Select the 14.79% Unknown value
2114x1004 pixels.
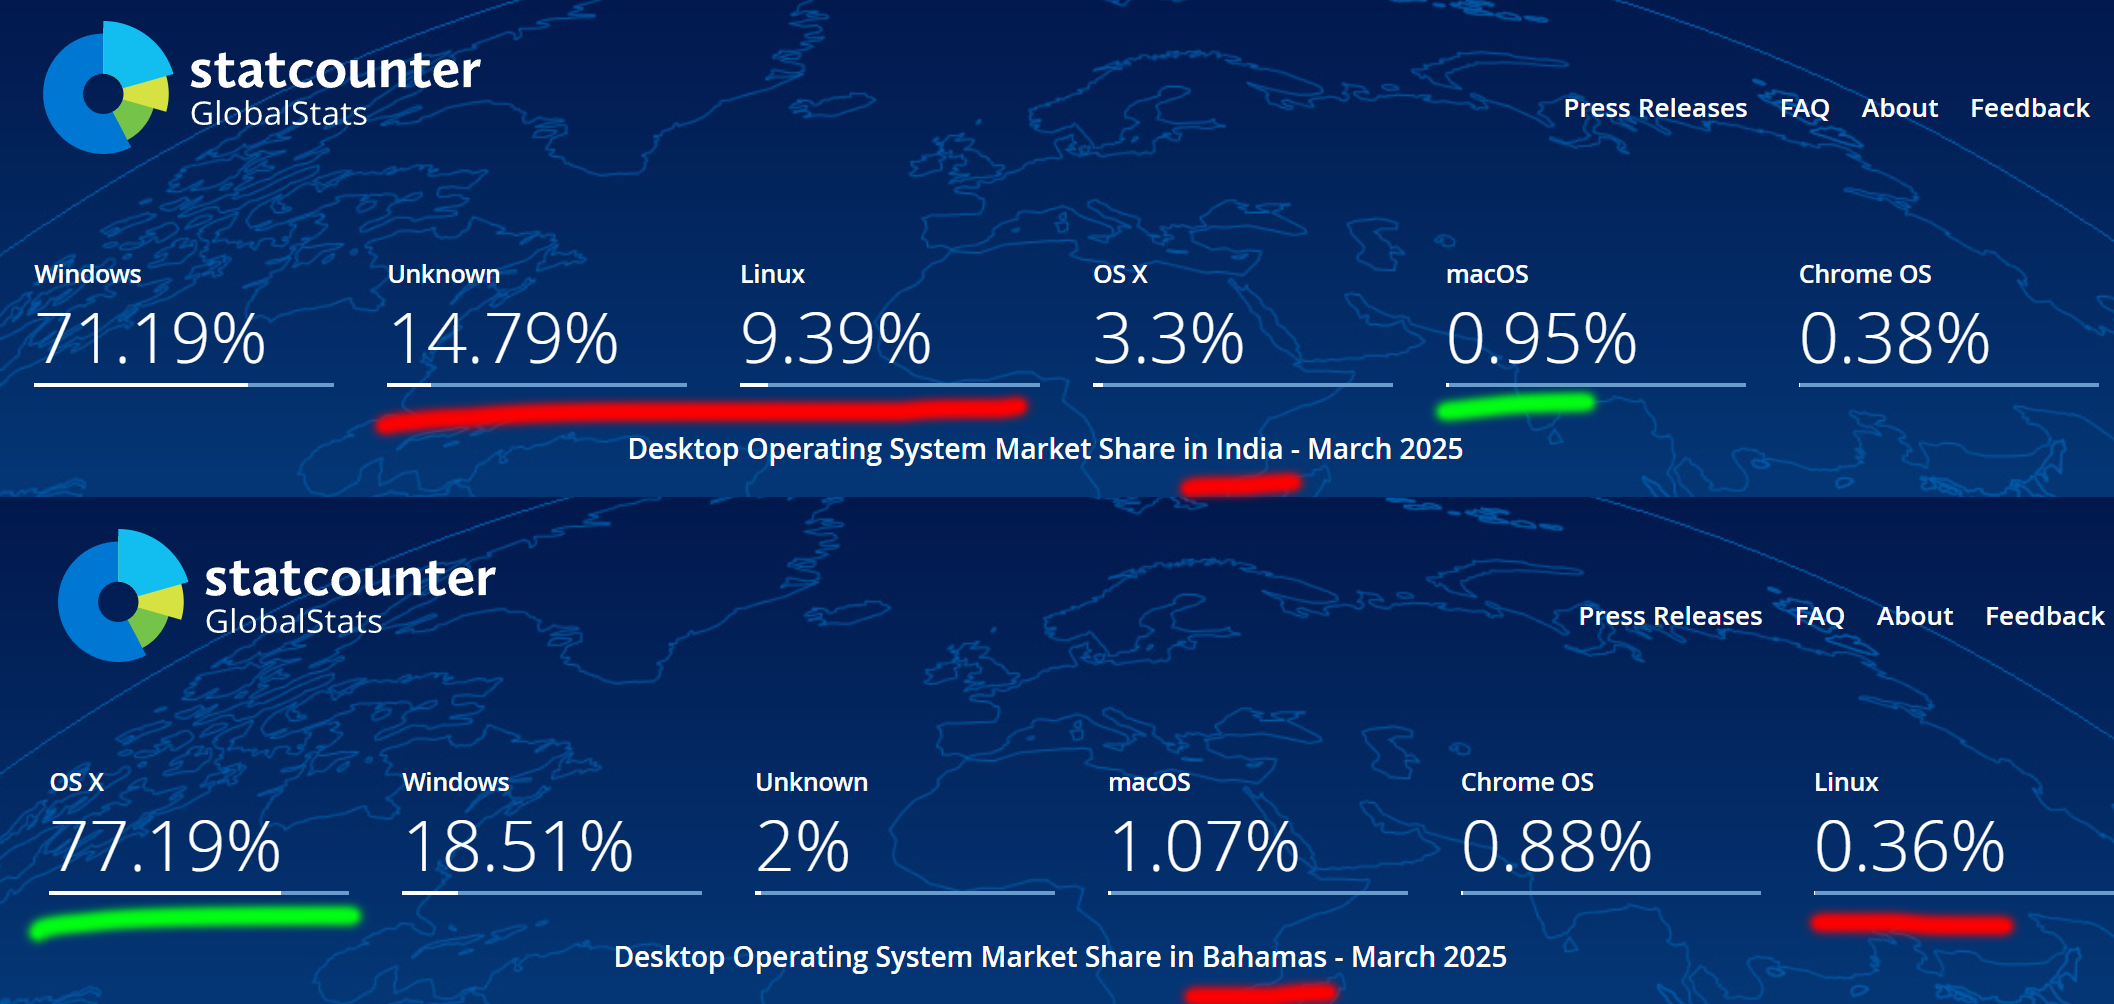(x=503, y=338)
